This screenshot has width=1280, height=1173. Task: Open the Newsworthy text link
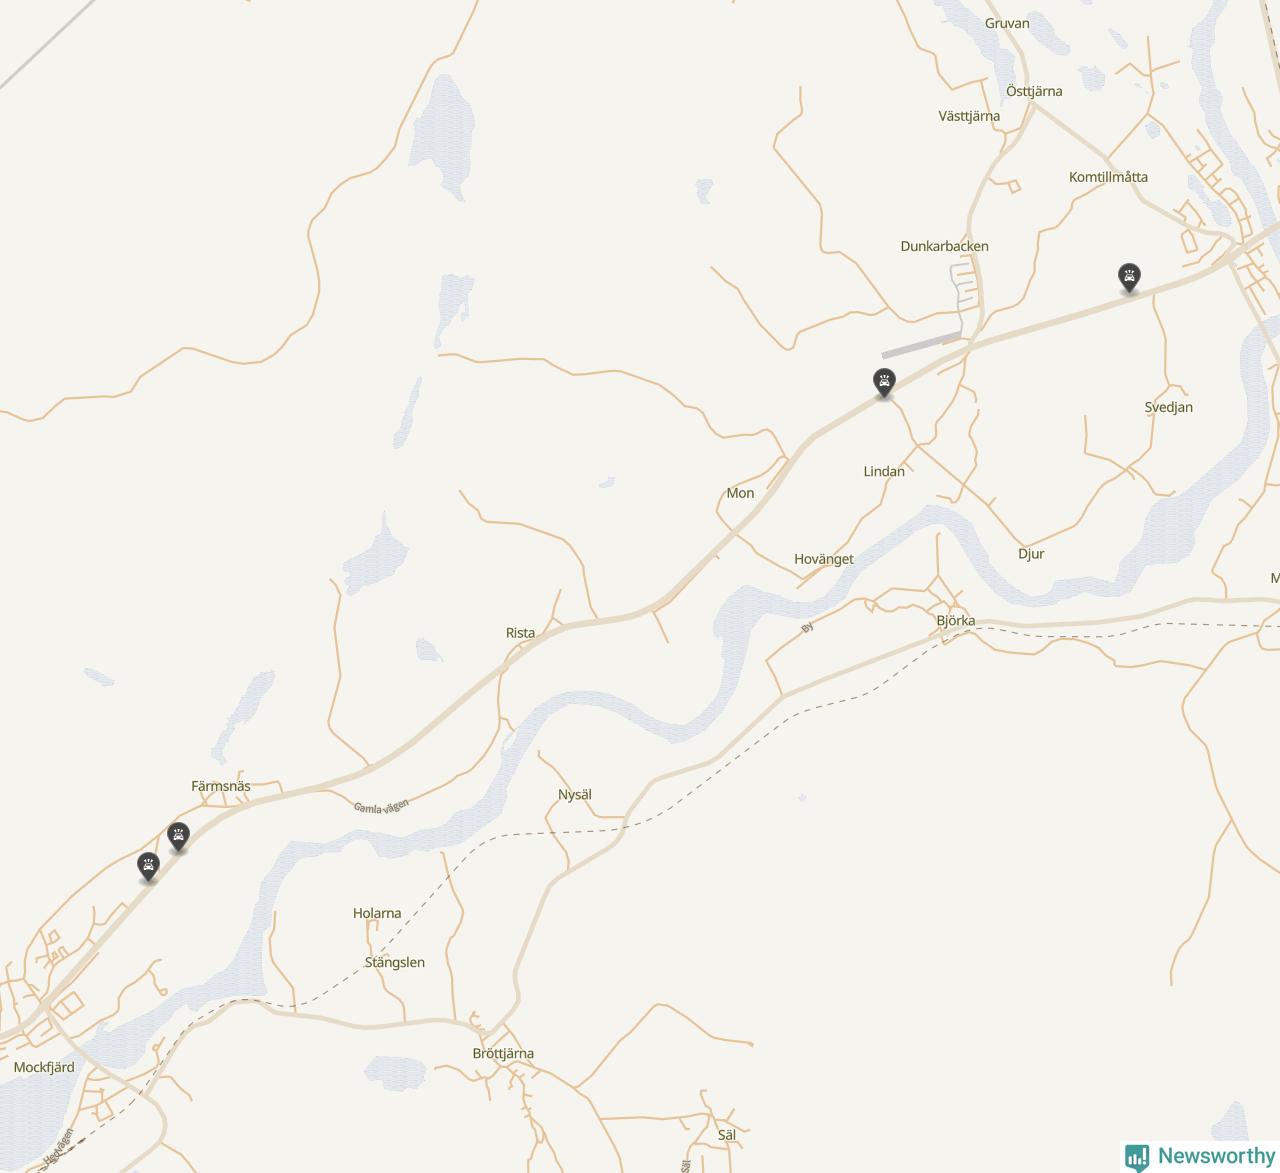click(1216, 1156)
